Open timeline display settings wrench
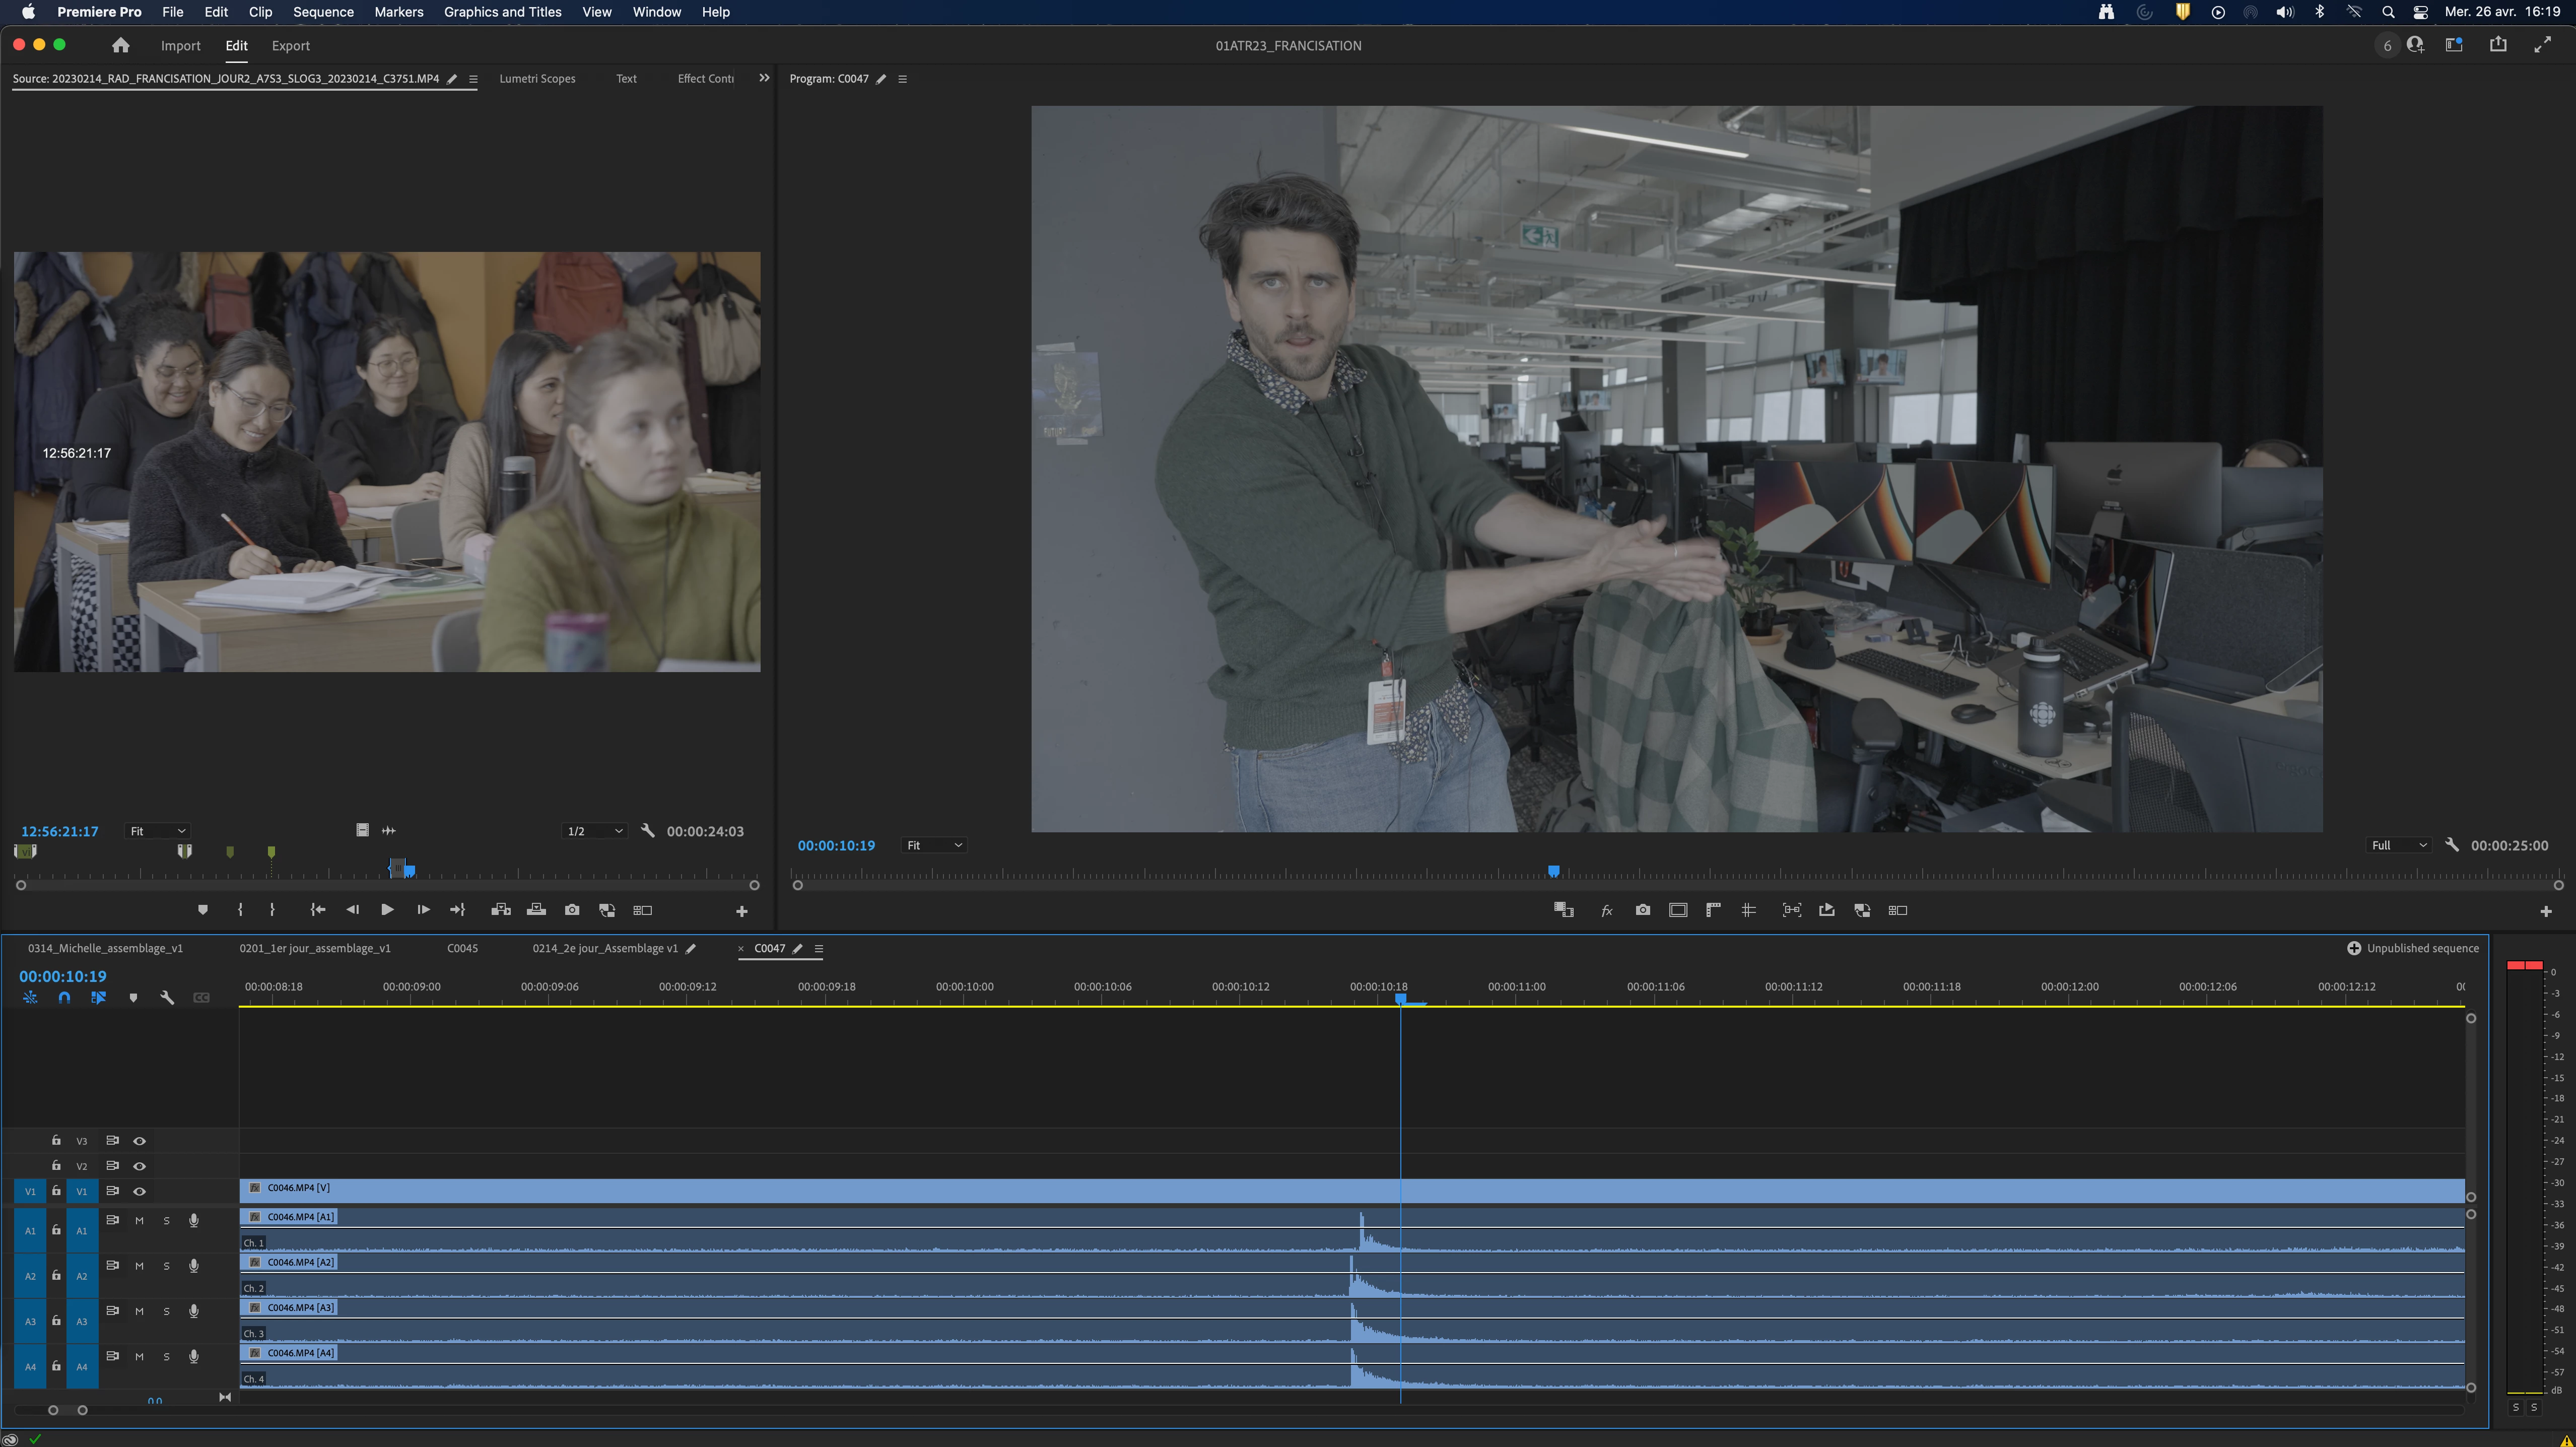2576x1447 pixels. pos(167,998)
